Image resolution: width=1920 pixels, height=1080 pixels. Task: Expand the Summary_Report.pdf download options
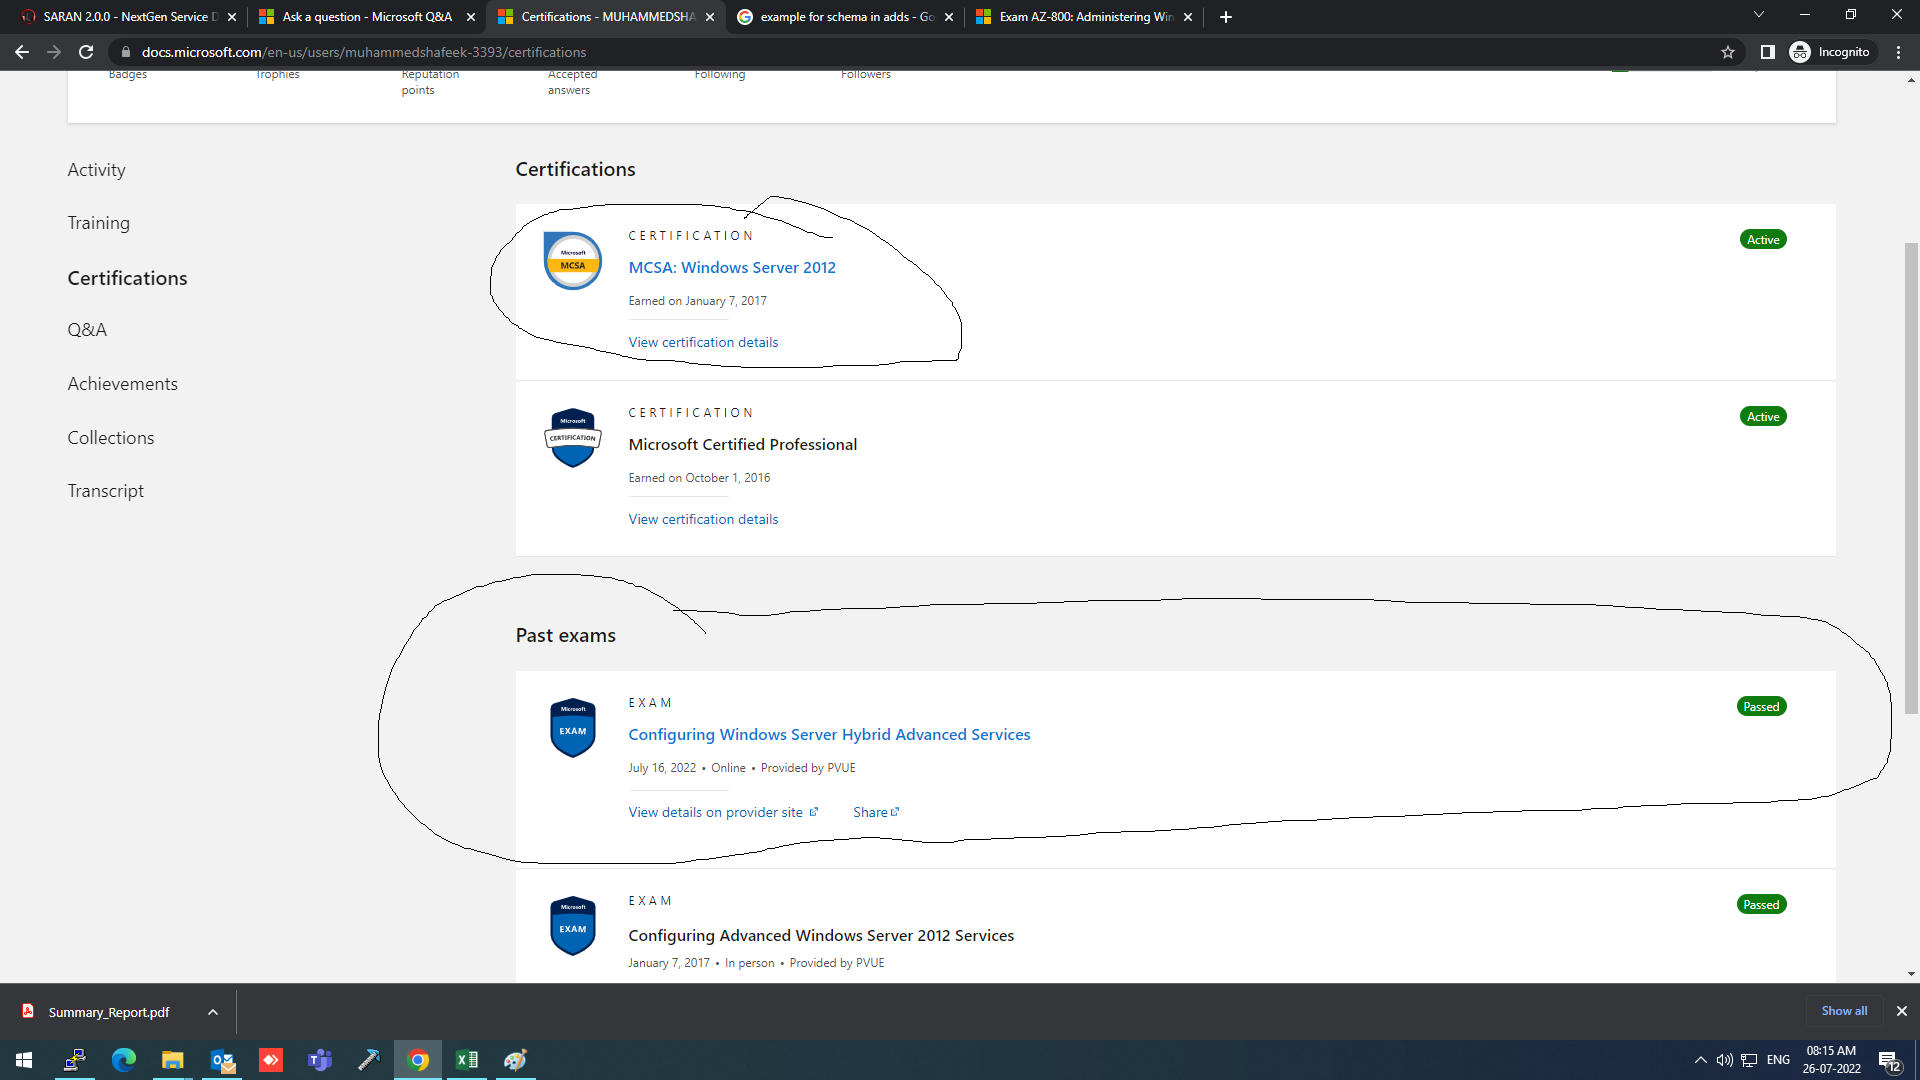pyautogui.click(x=213, y=1012)
